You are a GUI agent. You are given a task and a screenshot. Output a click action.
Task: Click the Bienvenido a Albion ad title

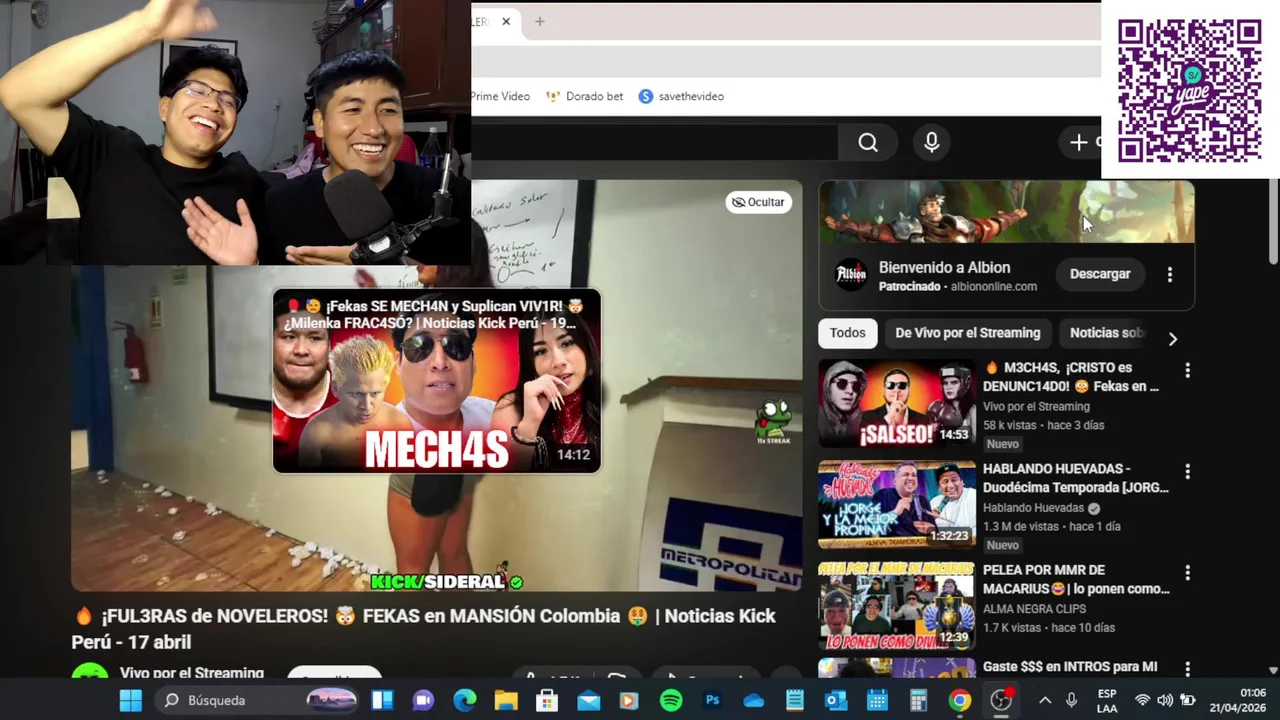[x=944, y=268]
